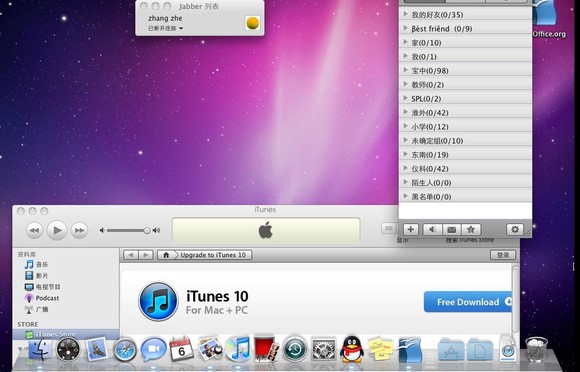This screenshot has width=580, height=372.
Task: Open the Trash in the Dock
Action: coord(536,350)
